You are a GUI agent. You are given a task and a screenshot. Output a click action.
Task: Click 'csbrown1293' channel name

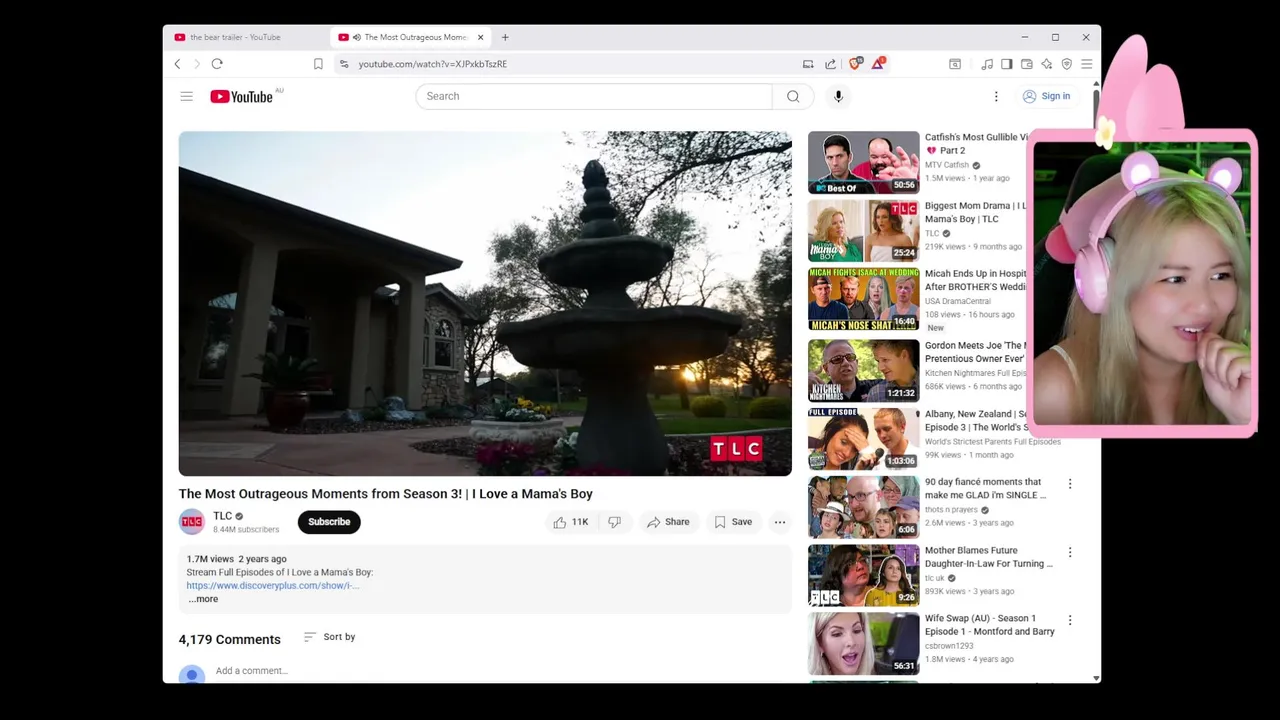point(949,646)
